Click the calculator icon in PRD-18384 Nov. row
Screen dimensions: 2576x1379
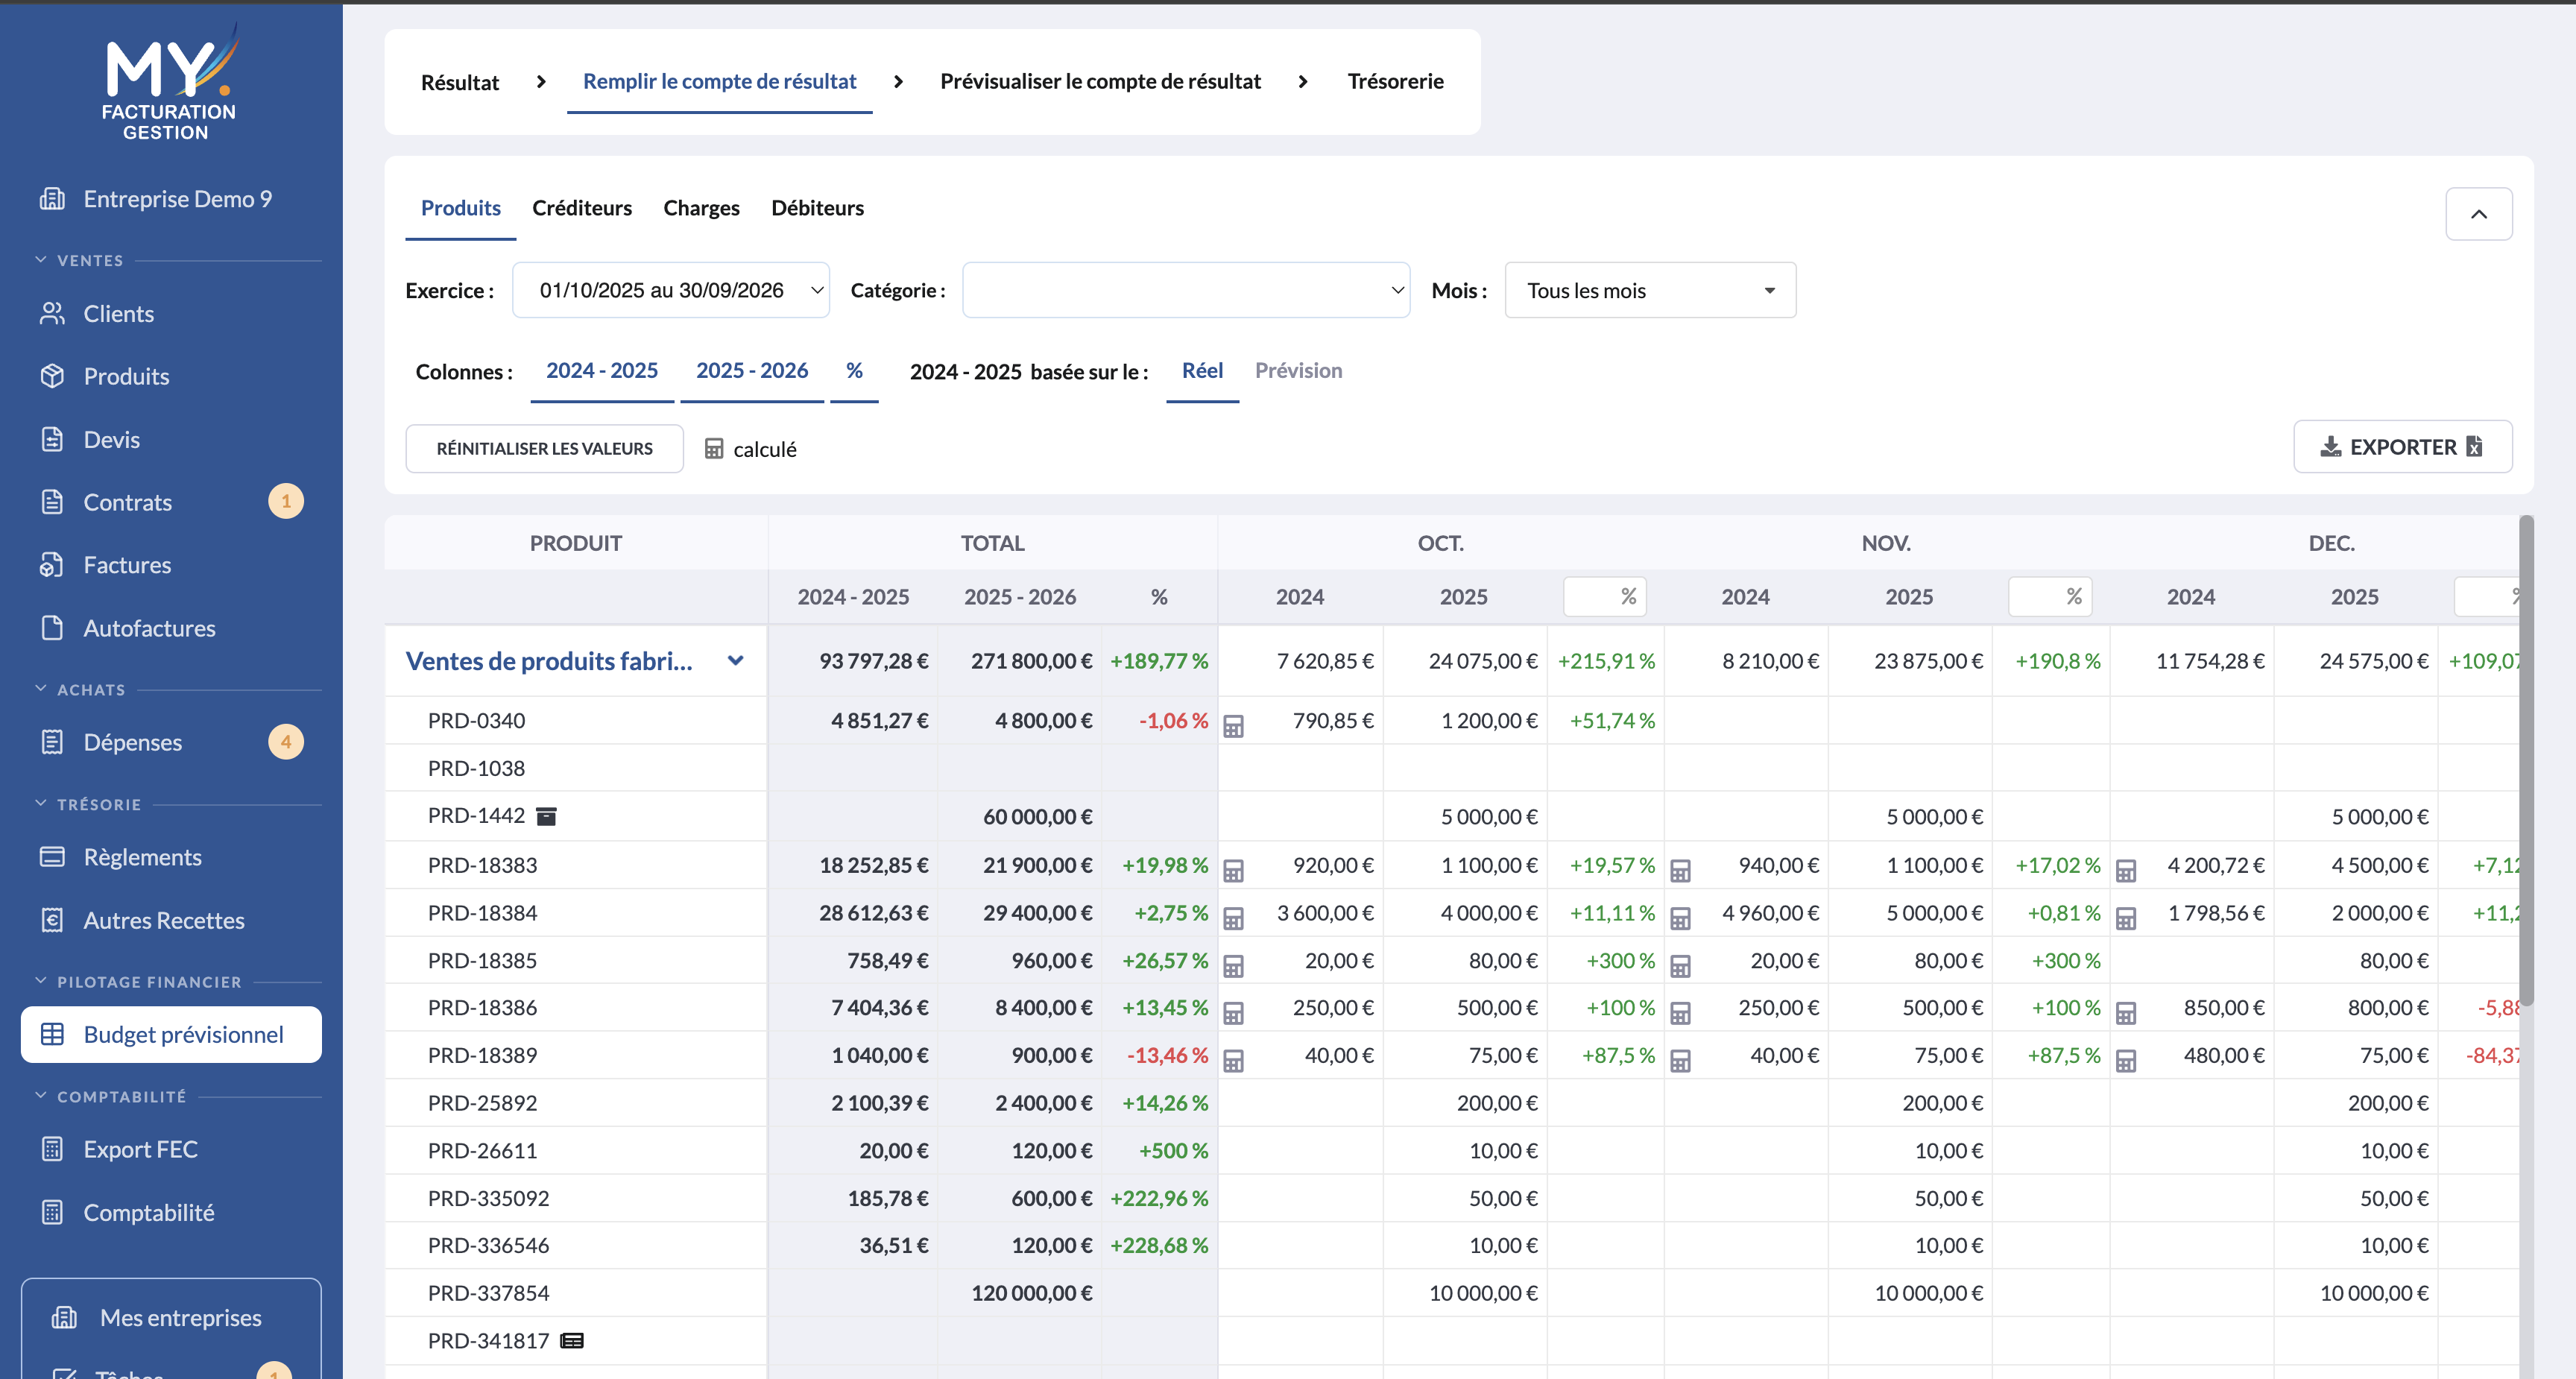[1680, 918]
